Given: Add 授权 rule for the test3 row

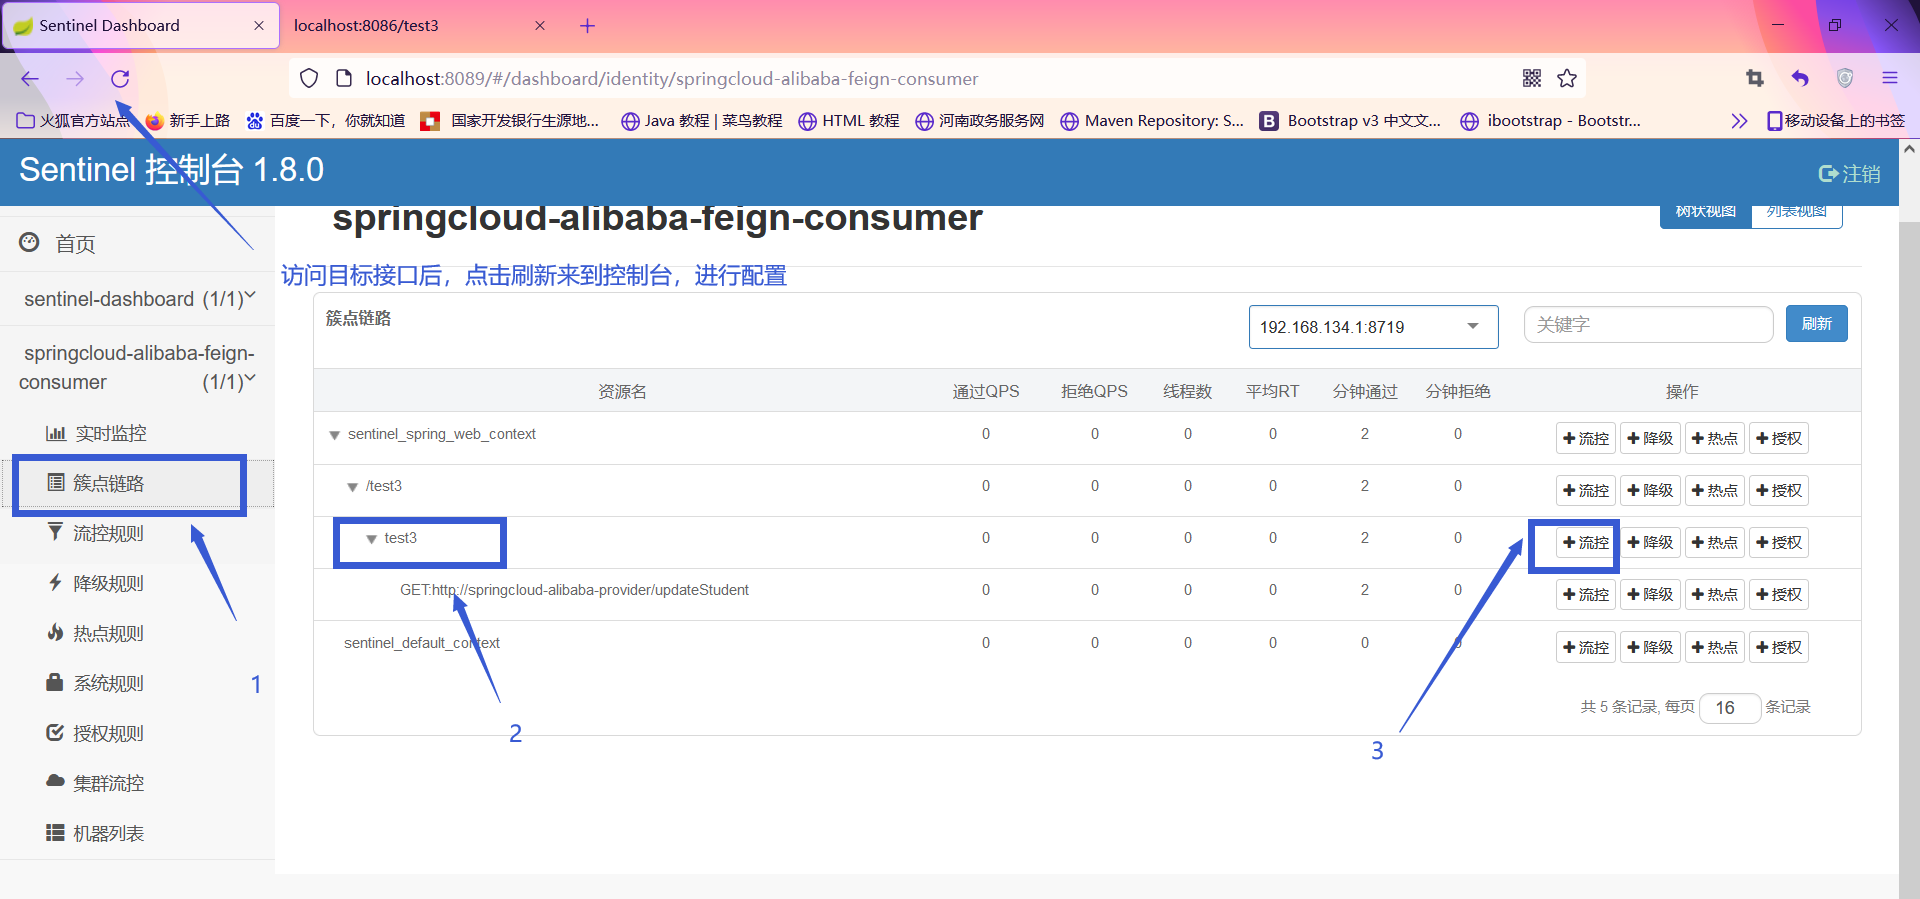Looking at the screenshot, I should tap(1779, 542).
